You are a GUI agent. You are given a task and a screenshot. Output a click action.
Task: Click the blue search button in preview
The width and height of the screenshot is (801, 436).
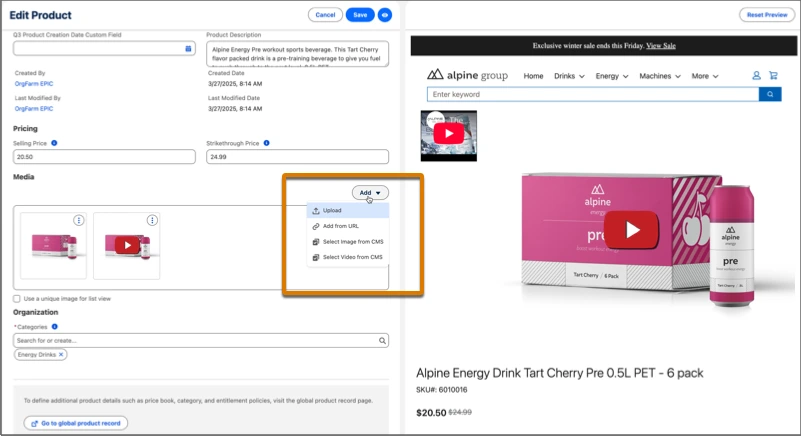[x=770, y=94]
